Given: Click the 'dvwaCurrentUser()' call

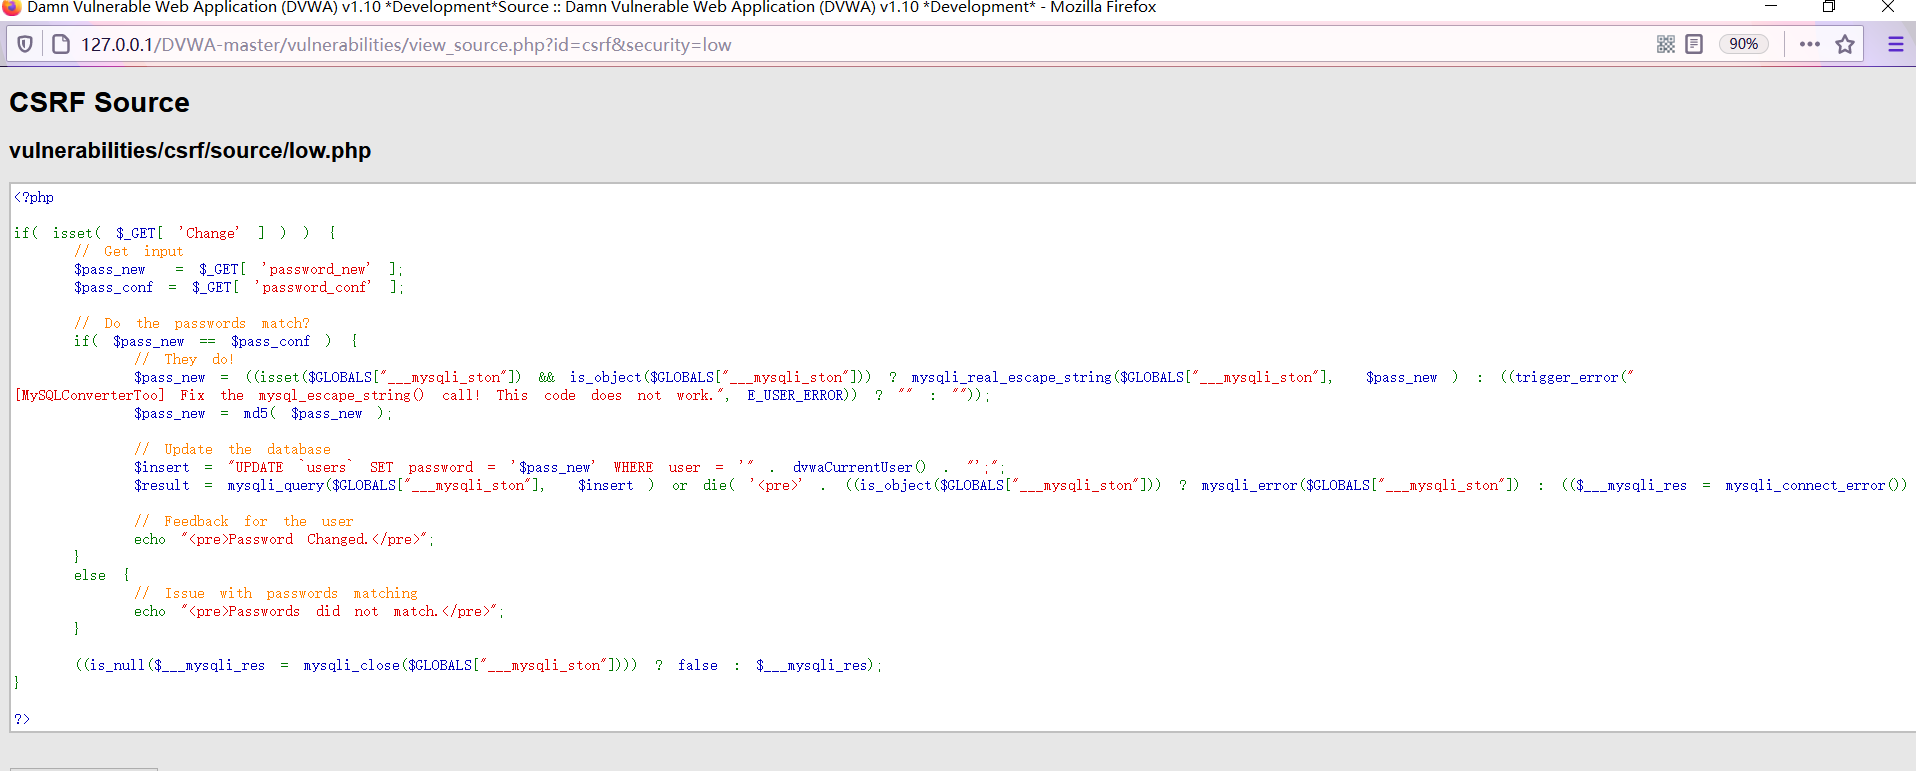Looking at the screenshot, I should (860, 468).
